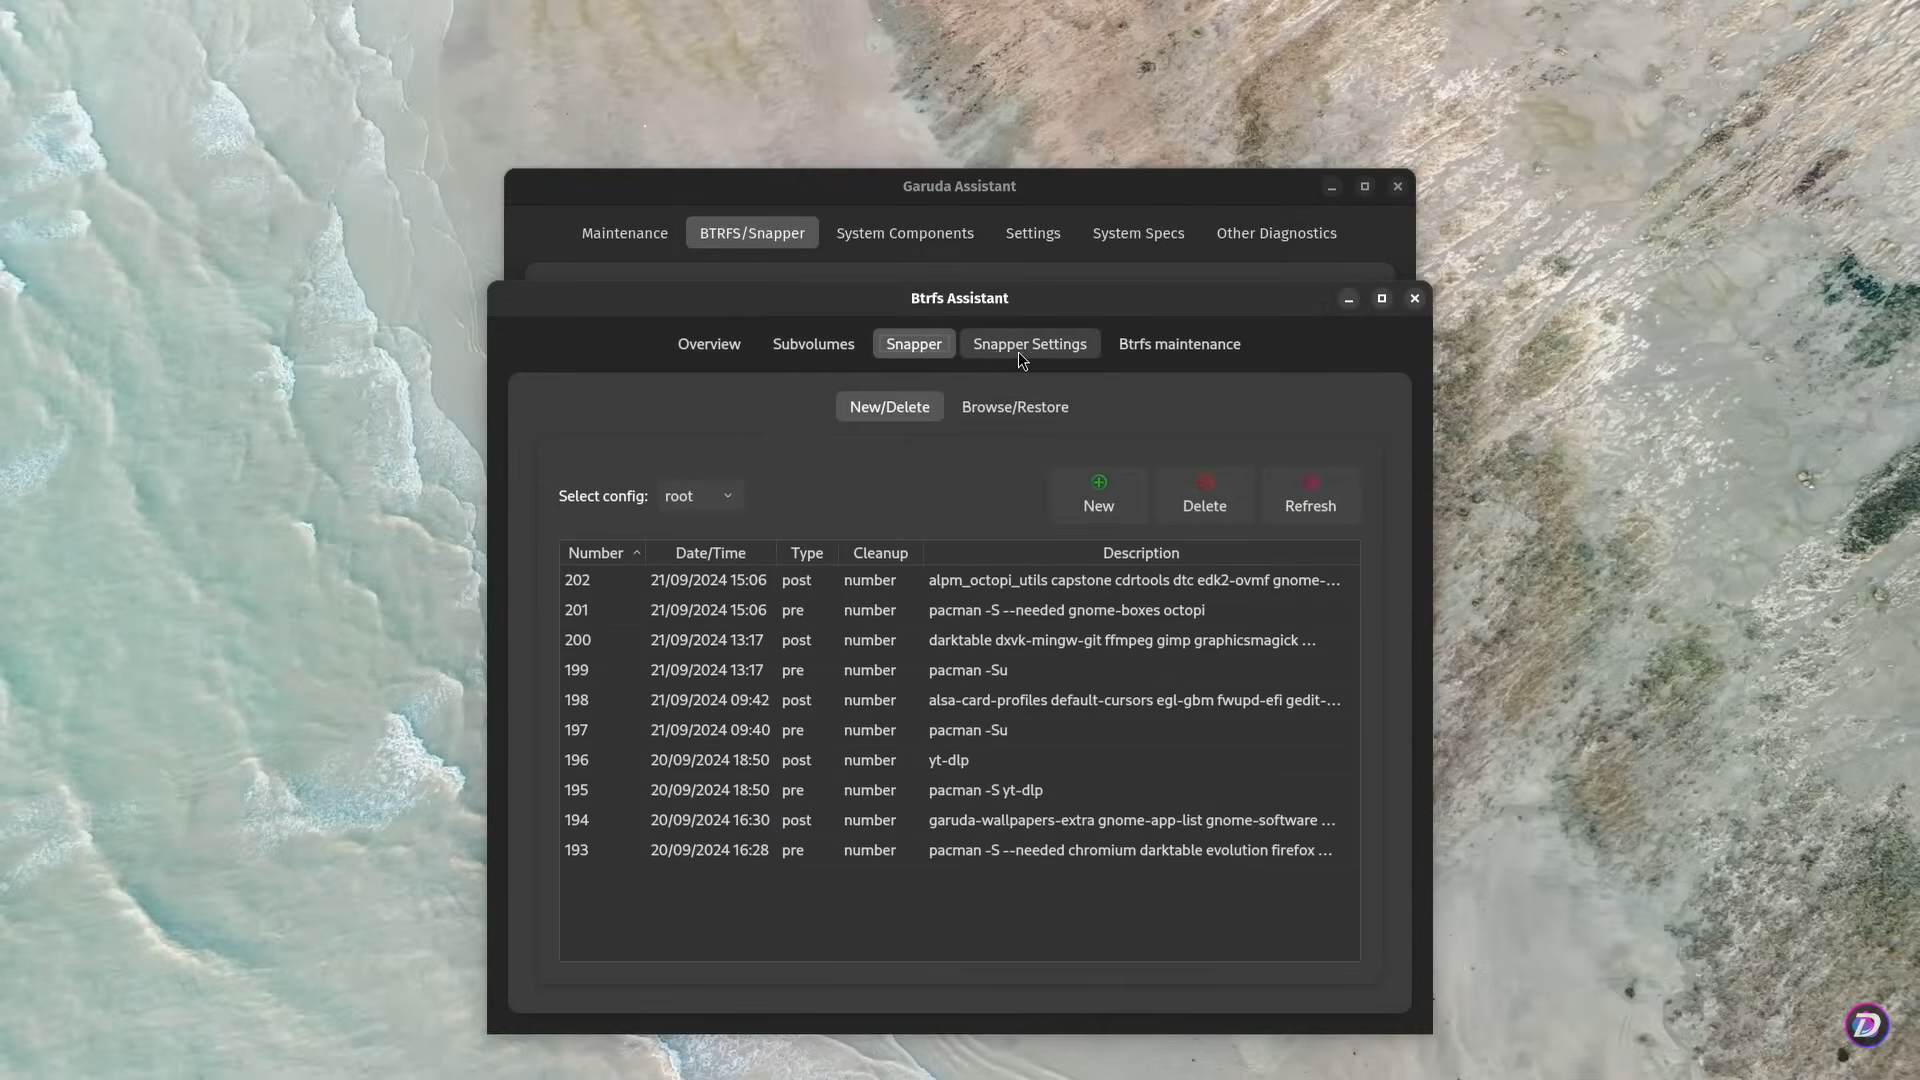
Task: Go to the Subvolumes tab
Action: pyautogui.click(x=813, y=343)
